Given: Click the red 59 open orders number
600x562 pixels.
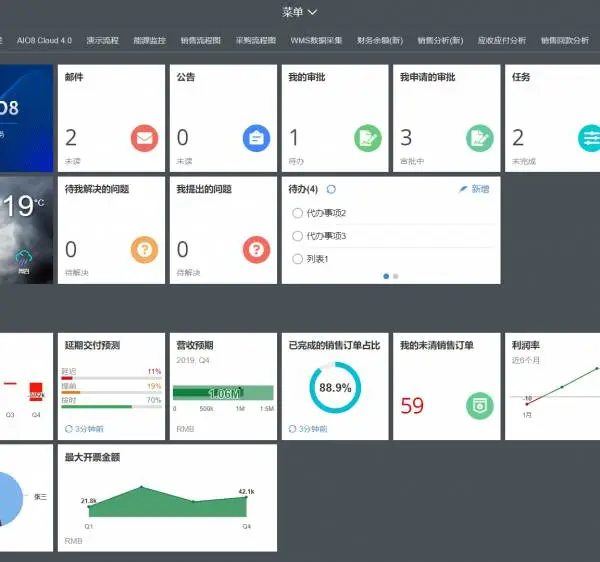Looking at the screenshot, I should (412, 406).
